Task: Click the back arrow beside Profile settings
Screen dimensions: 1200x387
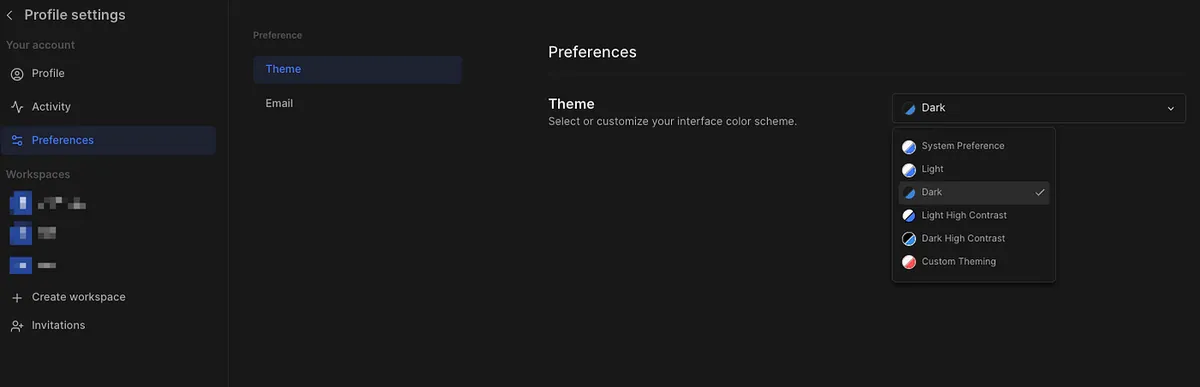Action: [x=10, y=15]
